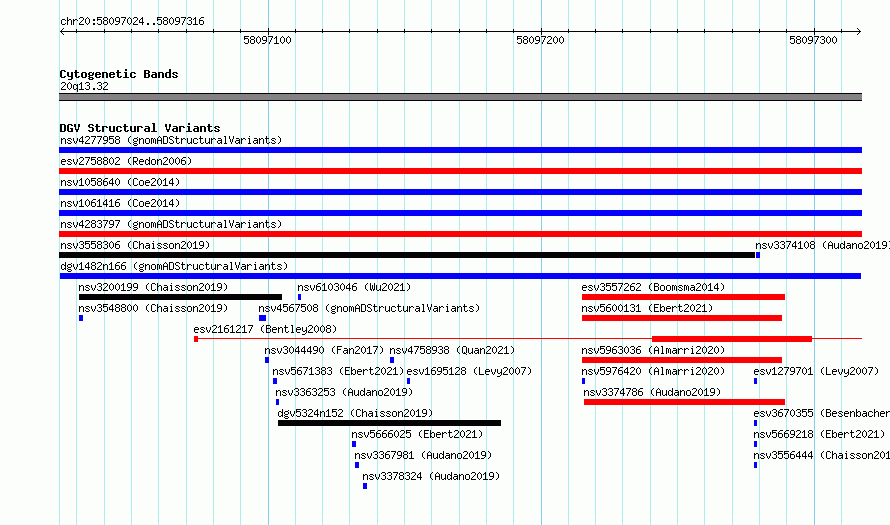890x525 pixels.
Task: Open the nsv4567508 gnomADStructuralVariants label
Action: 369,308
